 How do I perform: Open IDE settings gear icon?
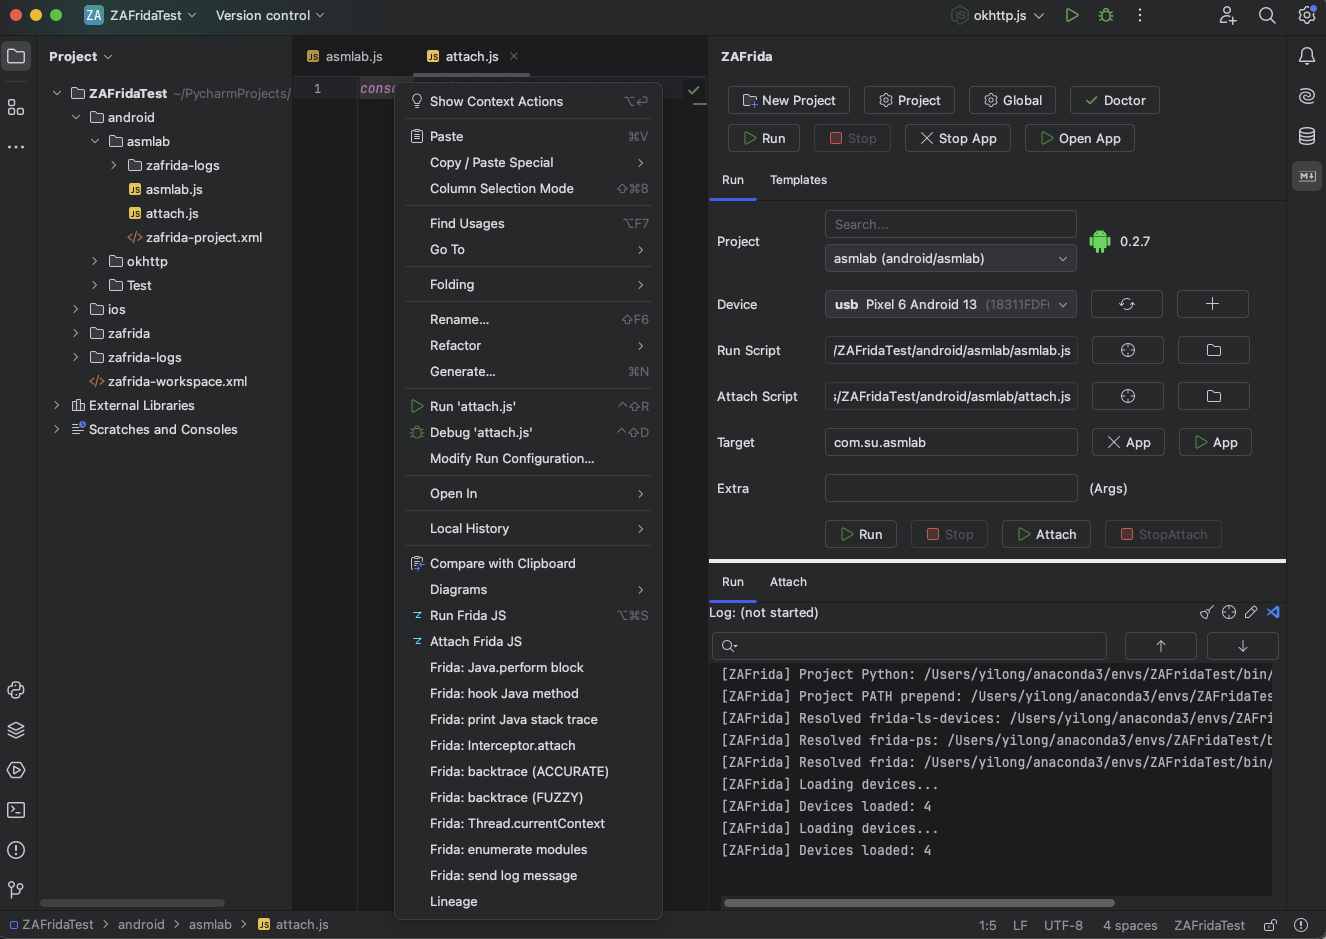pos(1307,15)
